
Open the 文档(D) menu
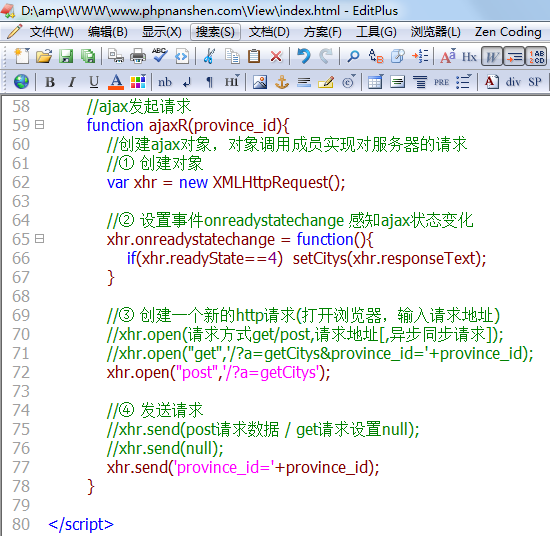269,32
